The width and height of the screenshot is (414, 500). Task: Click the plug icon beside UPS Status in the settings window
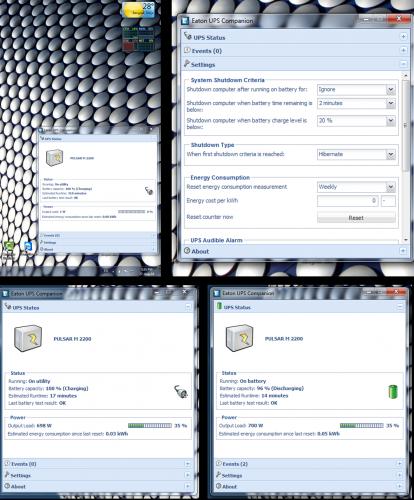[188, 36]
